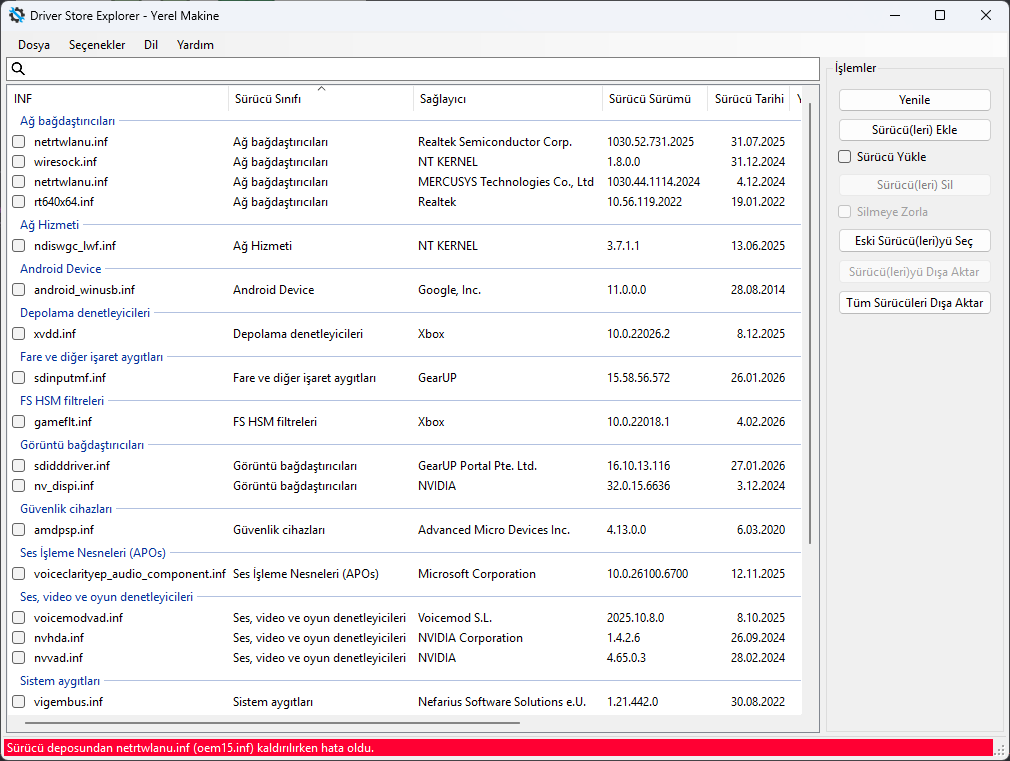The height and width of the screenshot is (761, 1010).
Task: Collapse the Görüntü bağdaştırıcıları group
Action: tap(82, 445)
